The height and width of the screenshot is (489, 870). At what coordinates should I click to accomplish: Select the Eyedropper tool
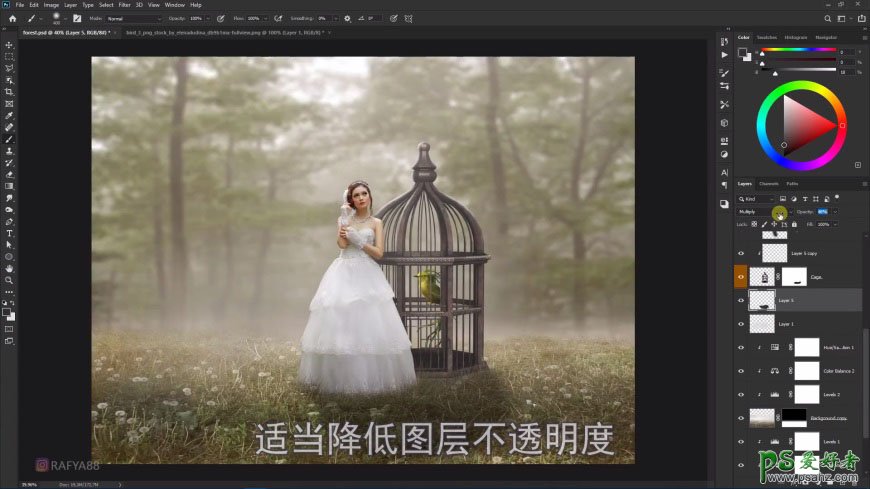(9, 115)
